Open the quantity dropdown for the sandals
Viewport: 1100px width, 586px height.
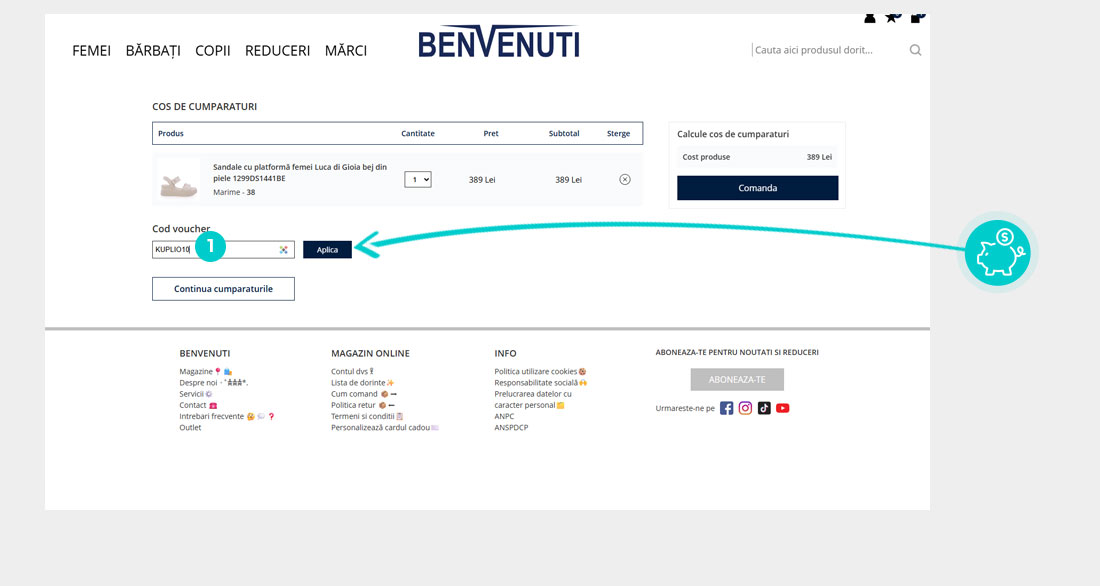[418, 180]
